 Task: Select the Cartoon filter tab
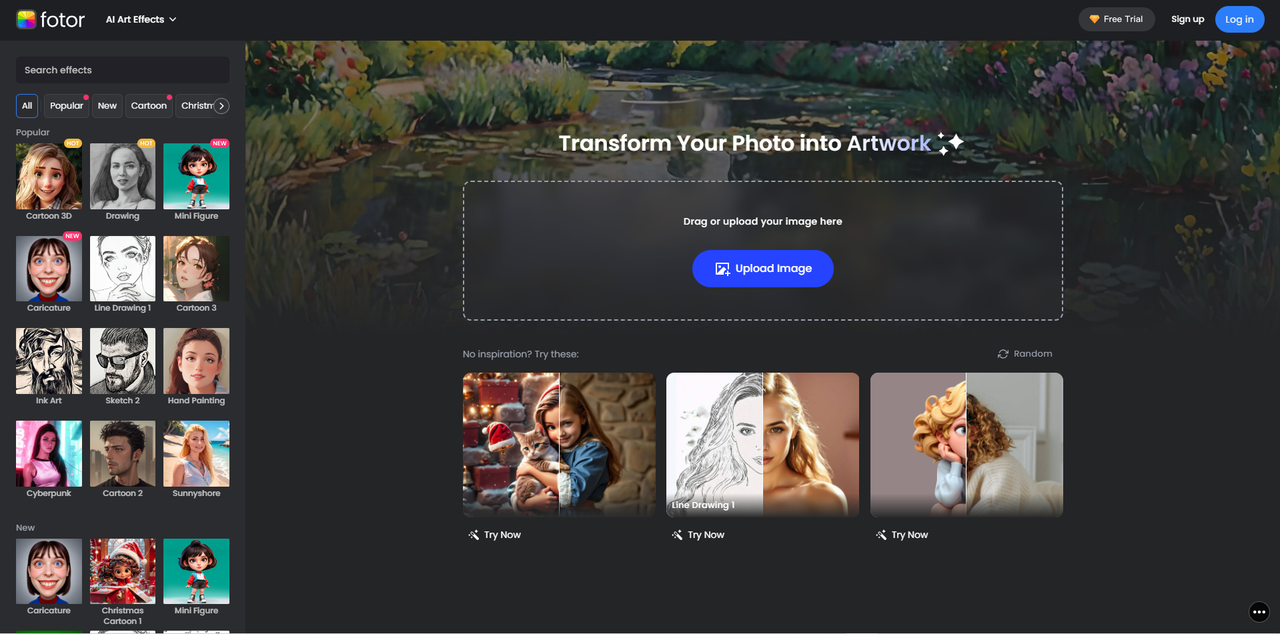[x=149, y=105]
